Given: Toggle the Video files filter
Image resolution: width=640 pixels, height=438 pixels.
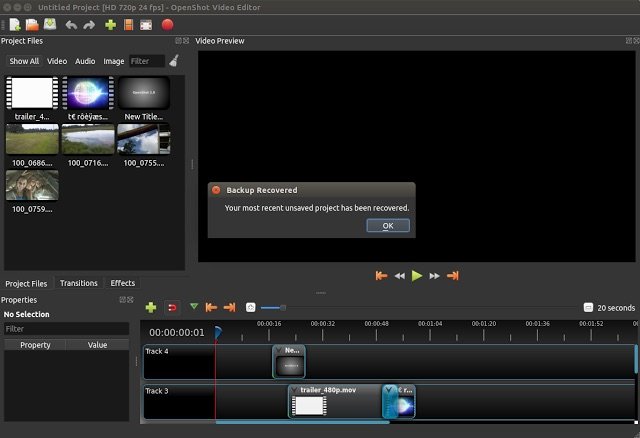Looking at the screenshot, I should point(57,61).
